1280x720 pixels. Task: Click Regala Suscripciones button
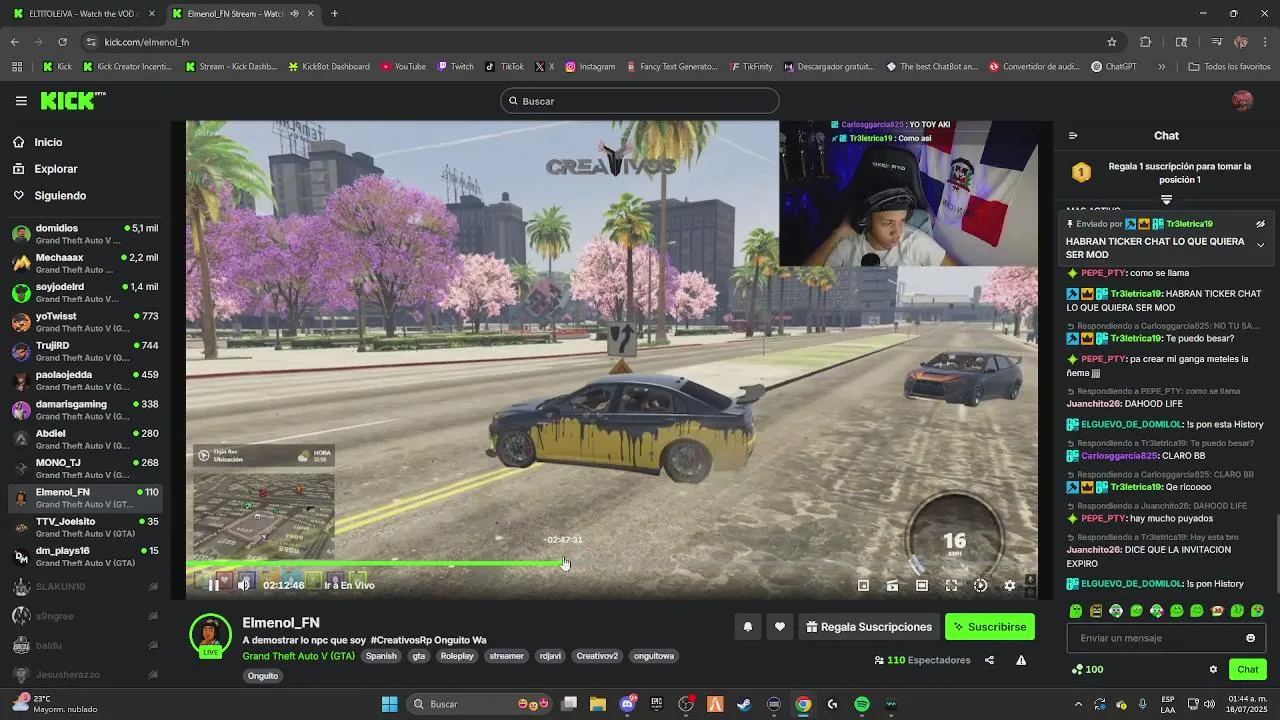pos(869,627)
